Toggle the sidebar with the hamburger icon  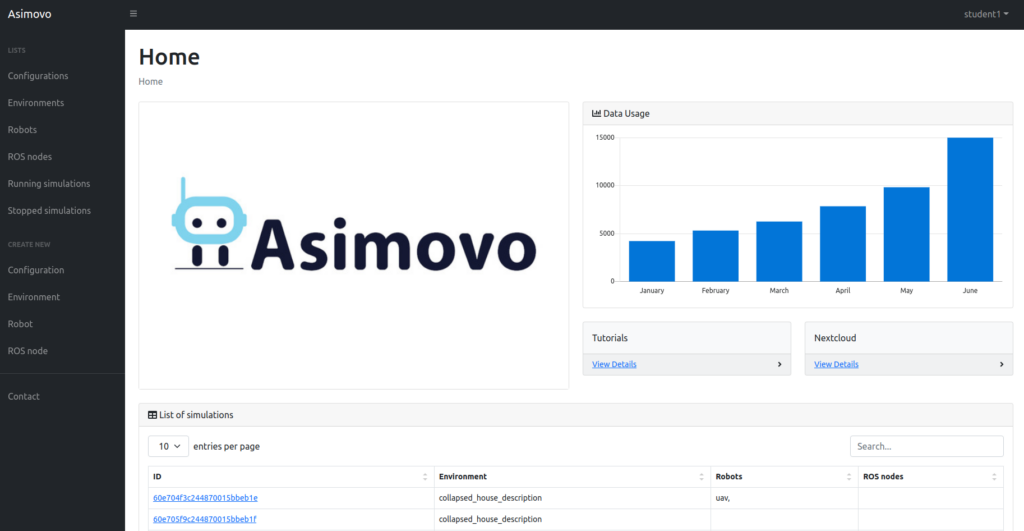click(133, 14)
